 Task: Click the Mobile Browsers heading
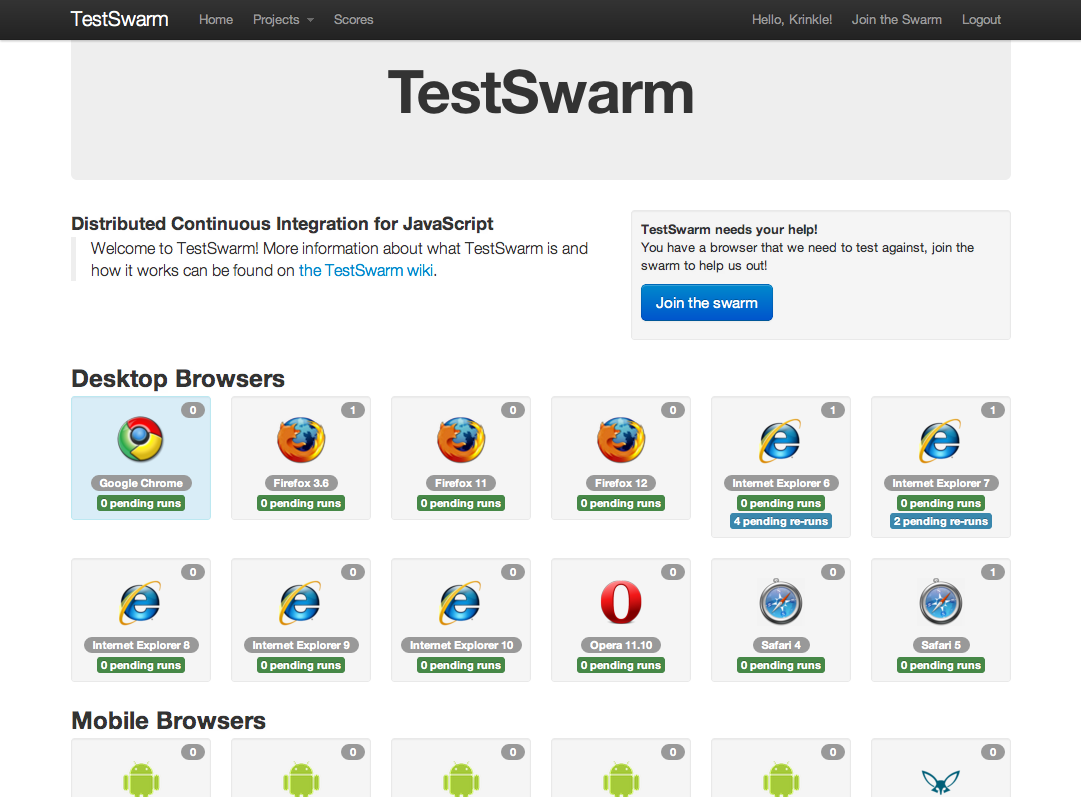click(168, 720)
